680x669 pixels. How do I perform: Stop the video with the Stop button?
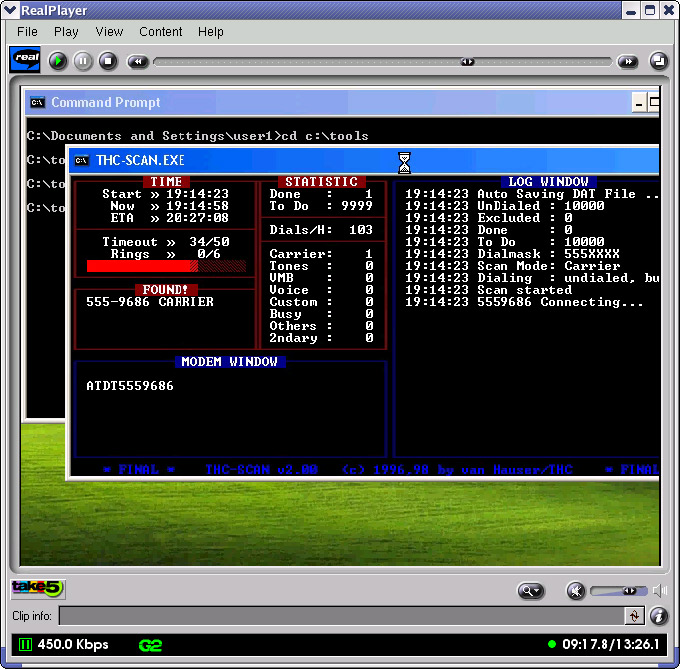point(108,61)
